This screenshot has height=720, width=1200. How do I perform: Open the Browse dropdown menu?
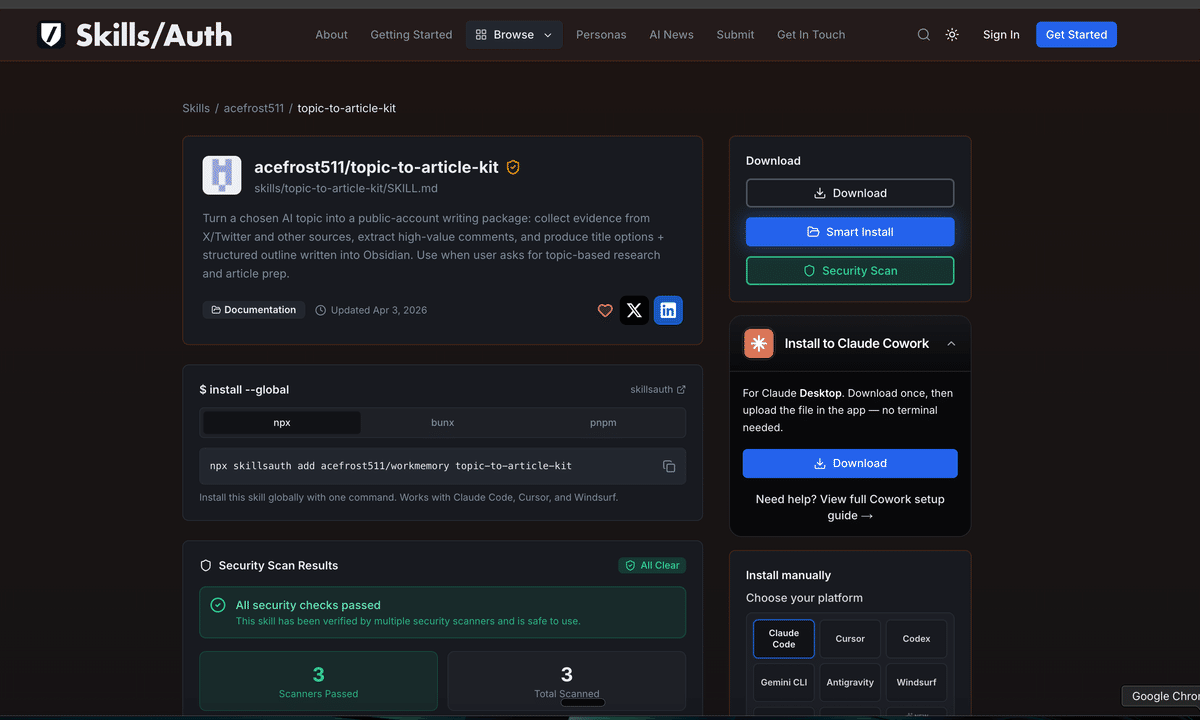[514, 35]
